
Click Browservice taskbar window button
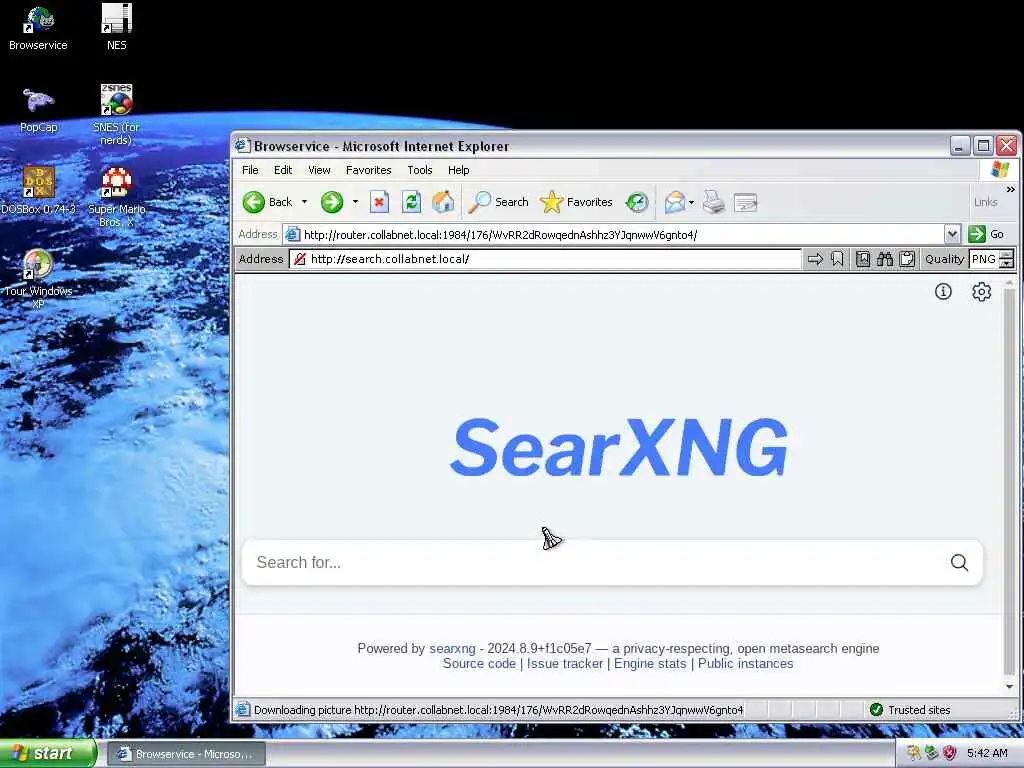(185, 754)
